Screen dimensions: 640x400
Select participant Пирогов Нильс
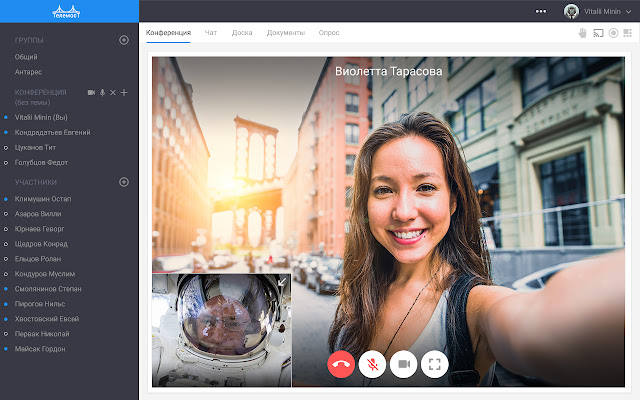click(40, 304)
